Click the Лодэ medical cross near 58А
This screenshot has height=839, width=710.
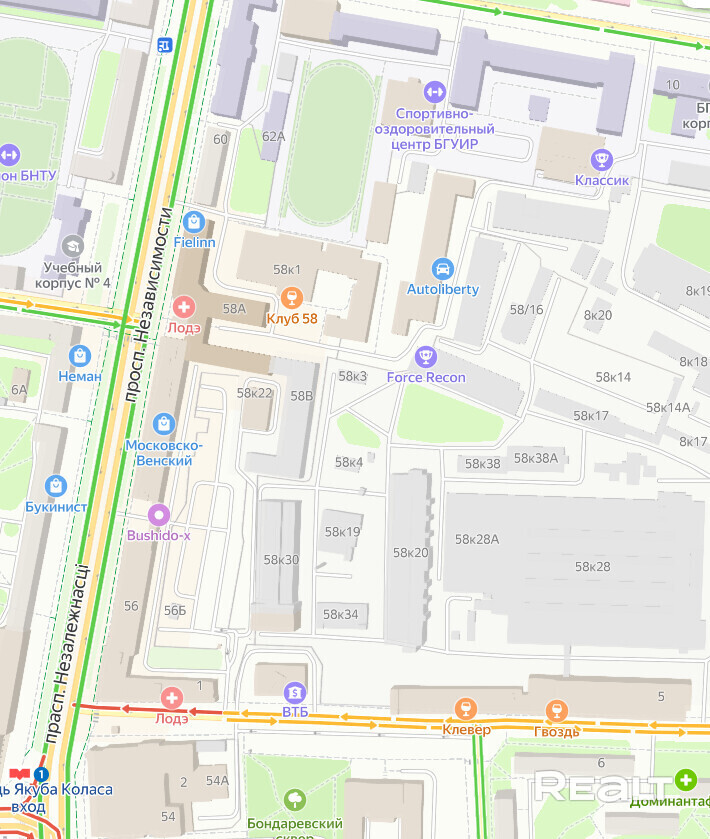point(184,307)
